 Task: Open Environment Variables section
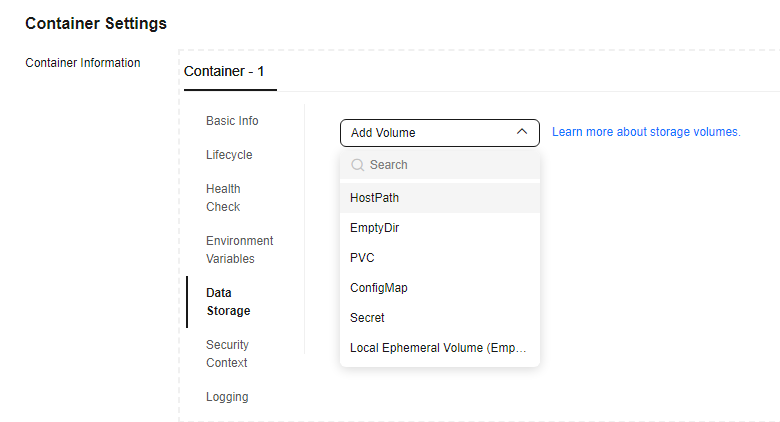pos(240,249)
